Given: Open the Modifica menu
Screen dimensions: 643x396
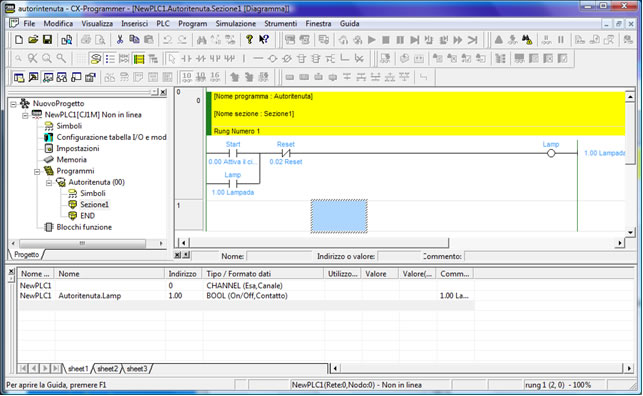Looking at the screenshot, I should click(58, 24).
